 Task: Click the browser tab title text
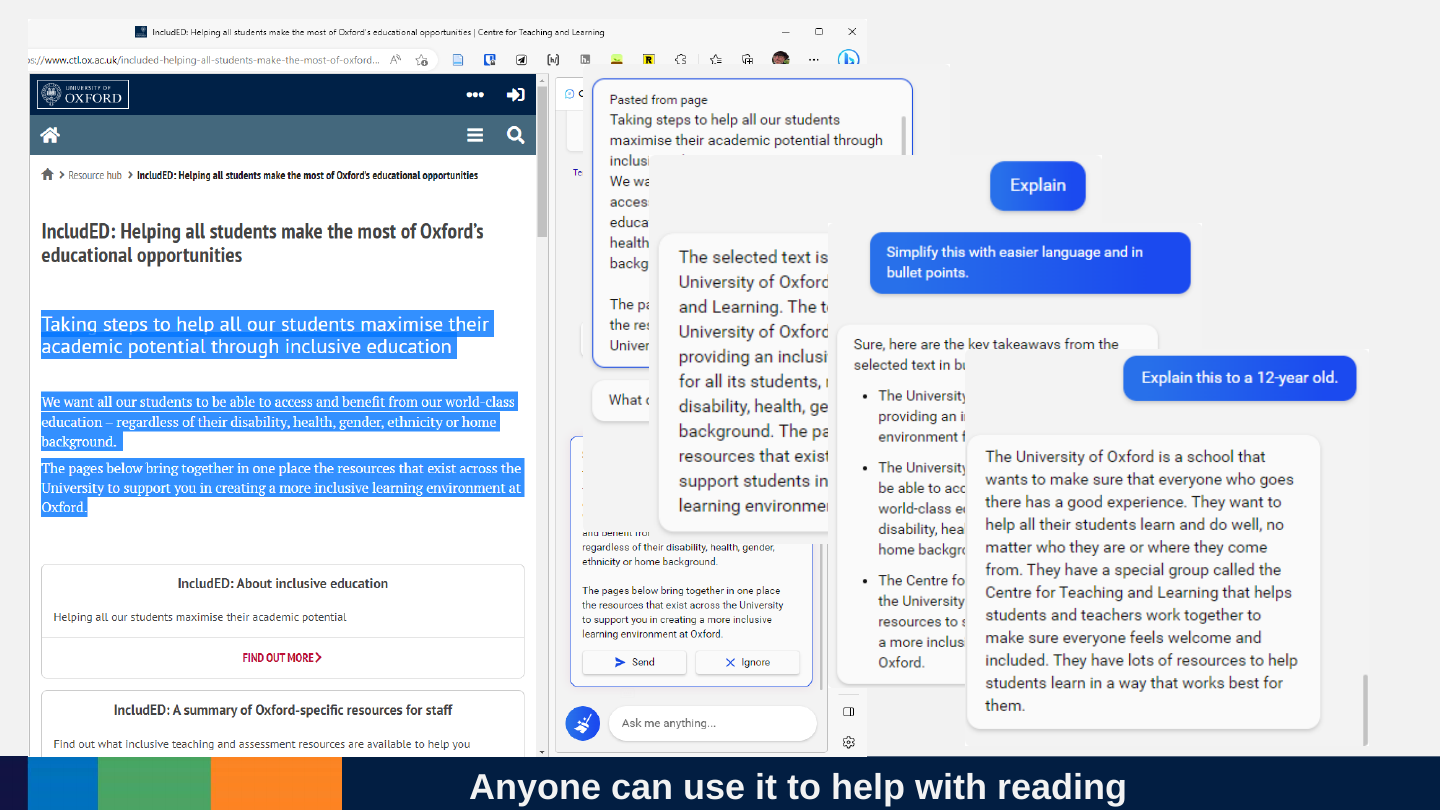378,32
